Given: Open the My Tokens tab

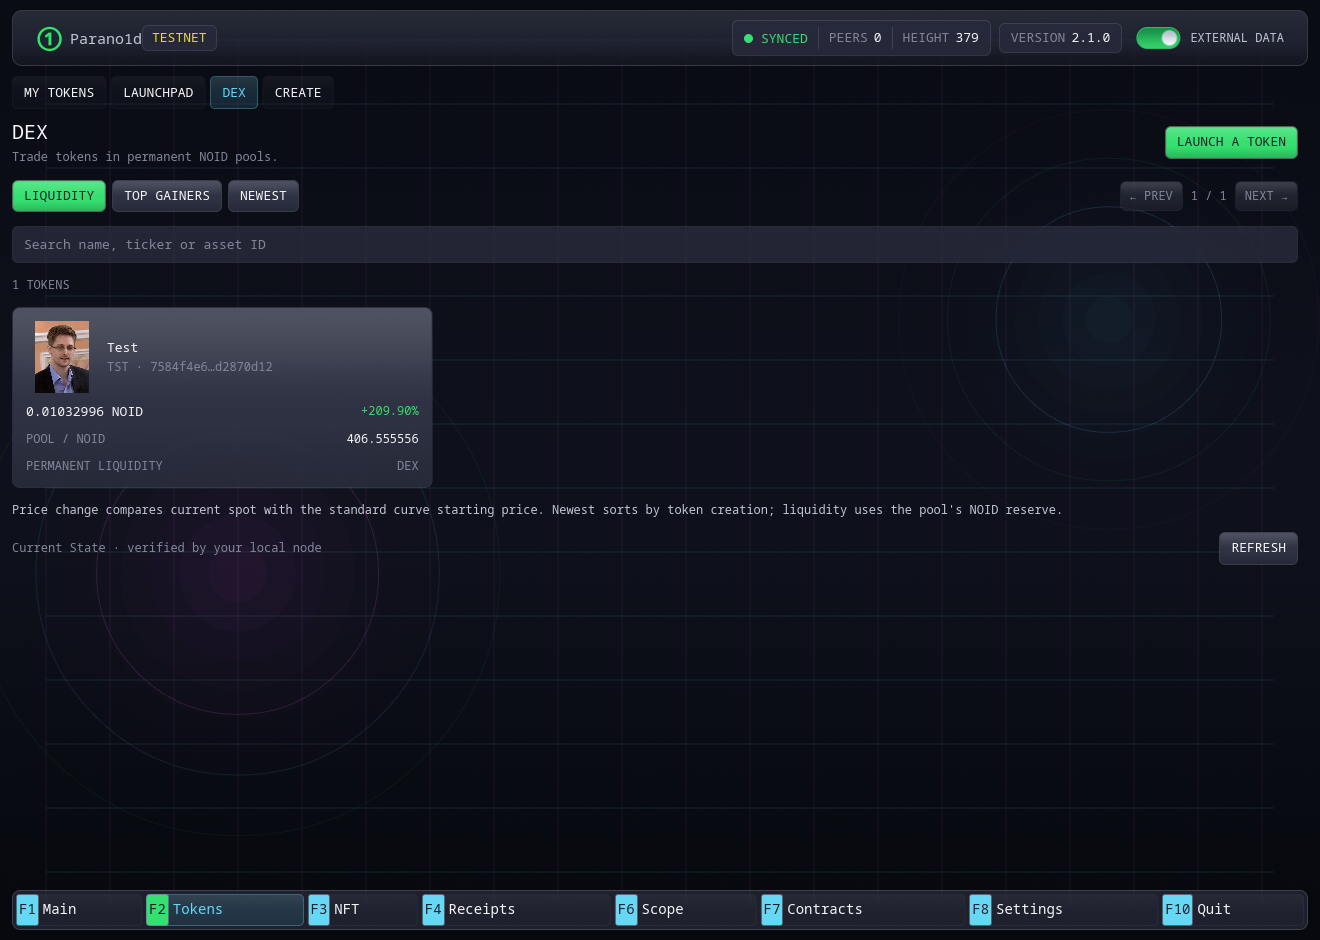Looking at the screenshot, I should (x=59, y=93).
